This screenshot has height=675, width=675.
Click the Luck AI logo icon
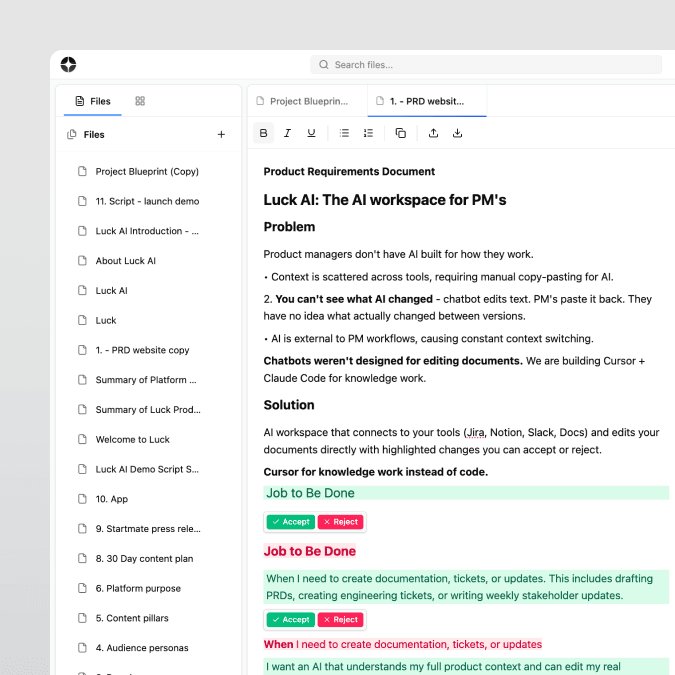68,65
